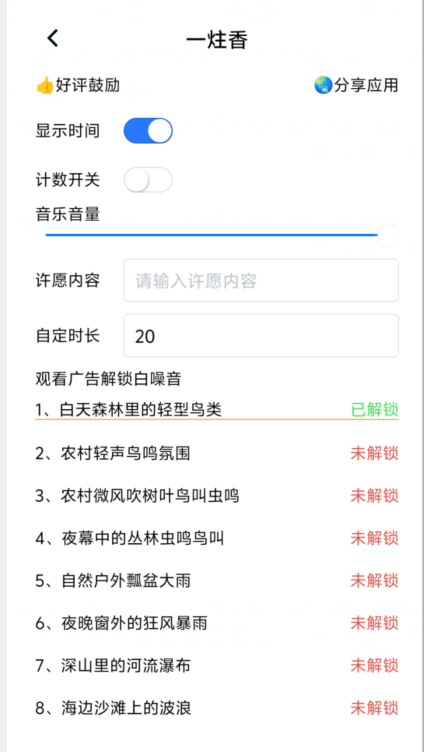Tap the globe 分享应用 icon
The width and height of the screenshot is (424, 752).
click(x=323, y=85)
